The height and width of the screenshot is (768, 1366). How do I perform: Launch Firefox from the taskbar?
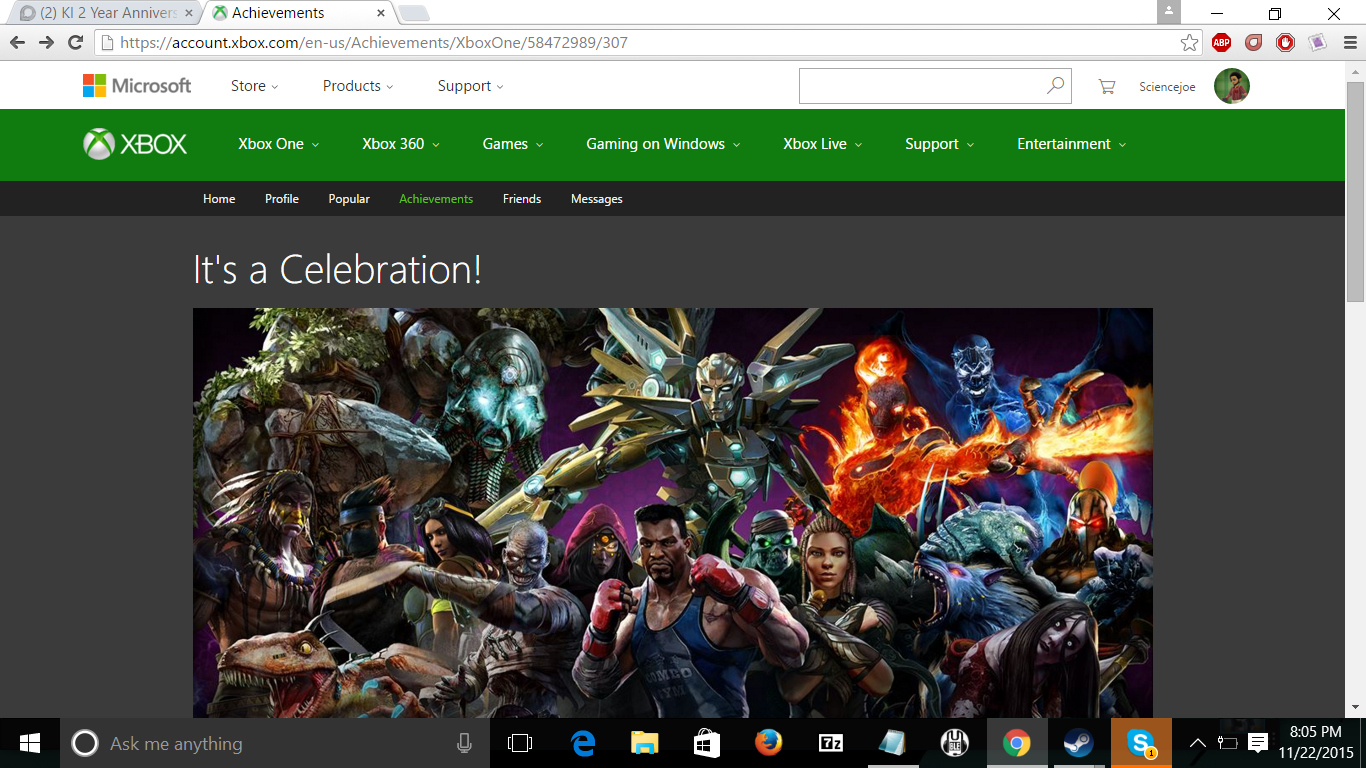(768, 743)
